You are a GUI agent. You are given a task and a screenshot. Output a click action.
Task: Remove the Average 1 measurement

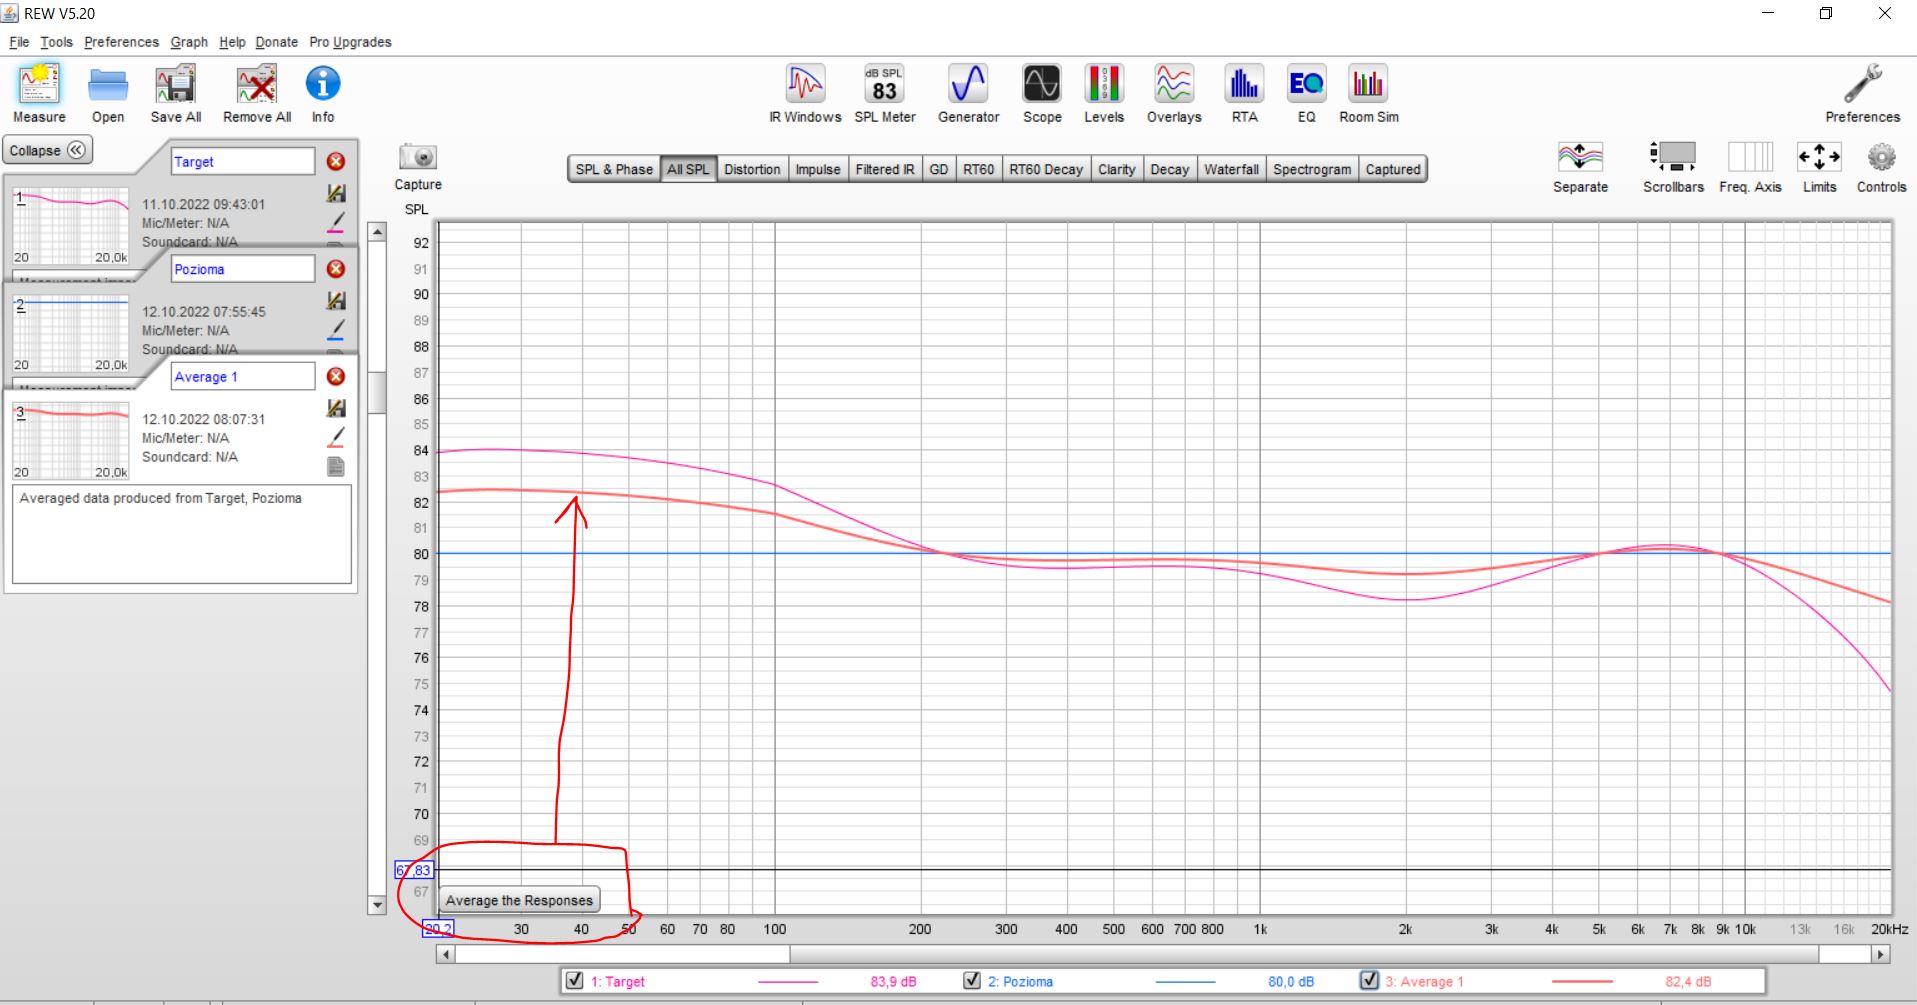pos(336,376)
